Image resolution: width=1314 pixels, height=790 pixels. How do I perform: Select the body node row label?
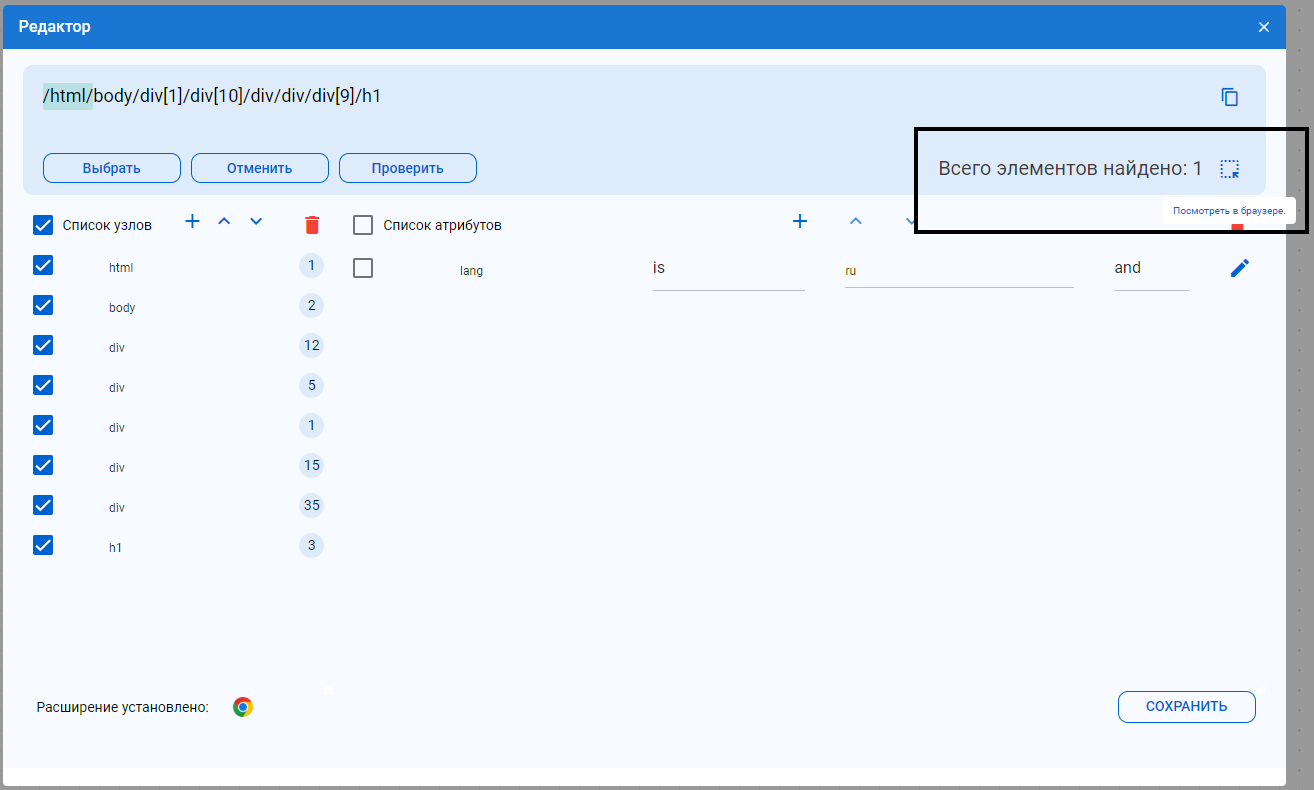(122, 308)
